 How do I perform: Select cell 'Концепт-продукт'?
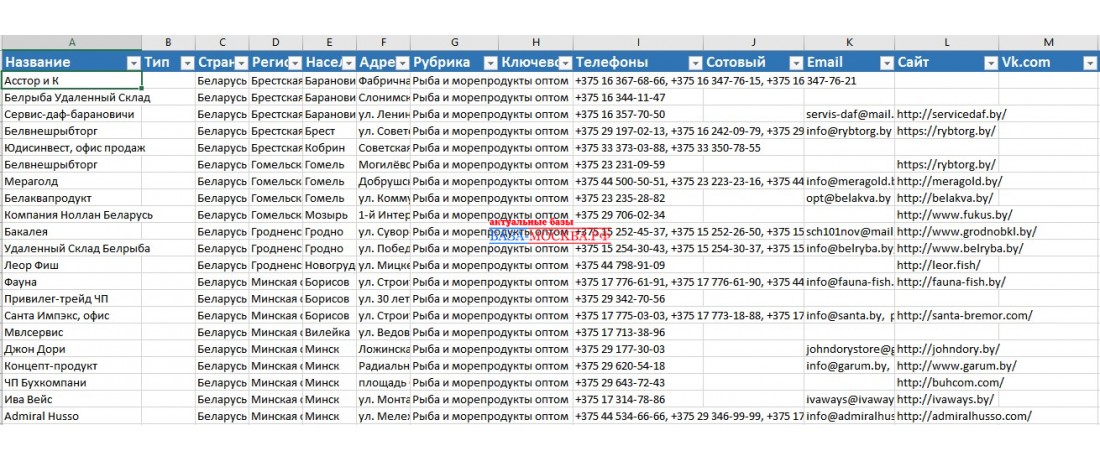click(72, 366)
